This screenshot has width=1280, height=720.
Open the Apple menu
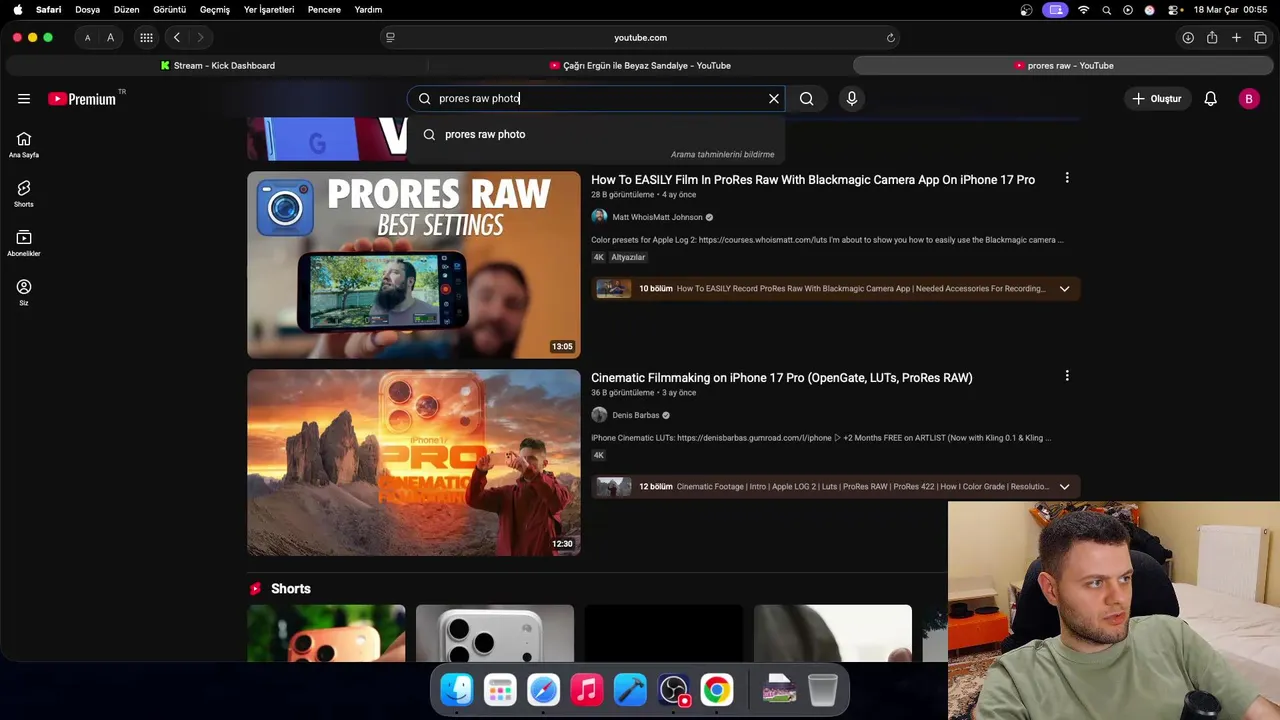click(17, 10)
